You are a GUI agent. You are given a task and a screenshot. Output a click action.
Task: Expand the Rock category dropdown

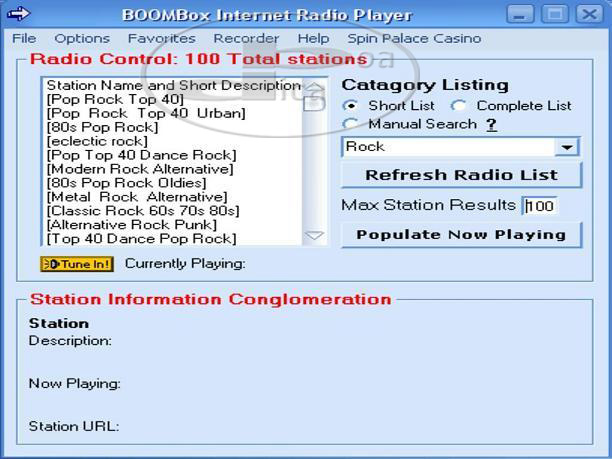pyautogui.click(x=567, y=148)
